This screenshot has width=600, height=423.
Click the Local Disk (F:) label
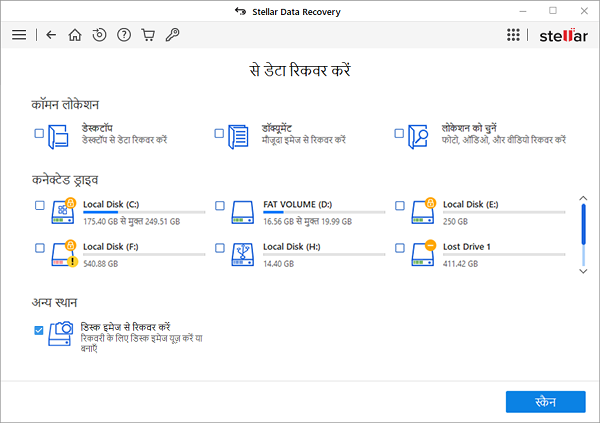[x=111, y=247]
